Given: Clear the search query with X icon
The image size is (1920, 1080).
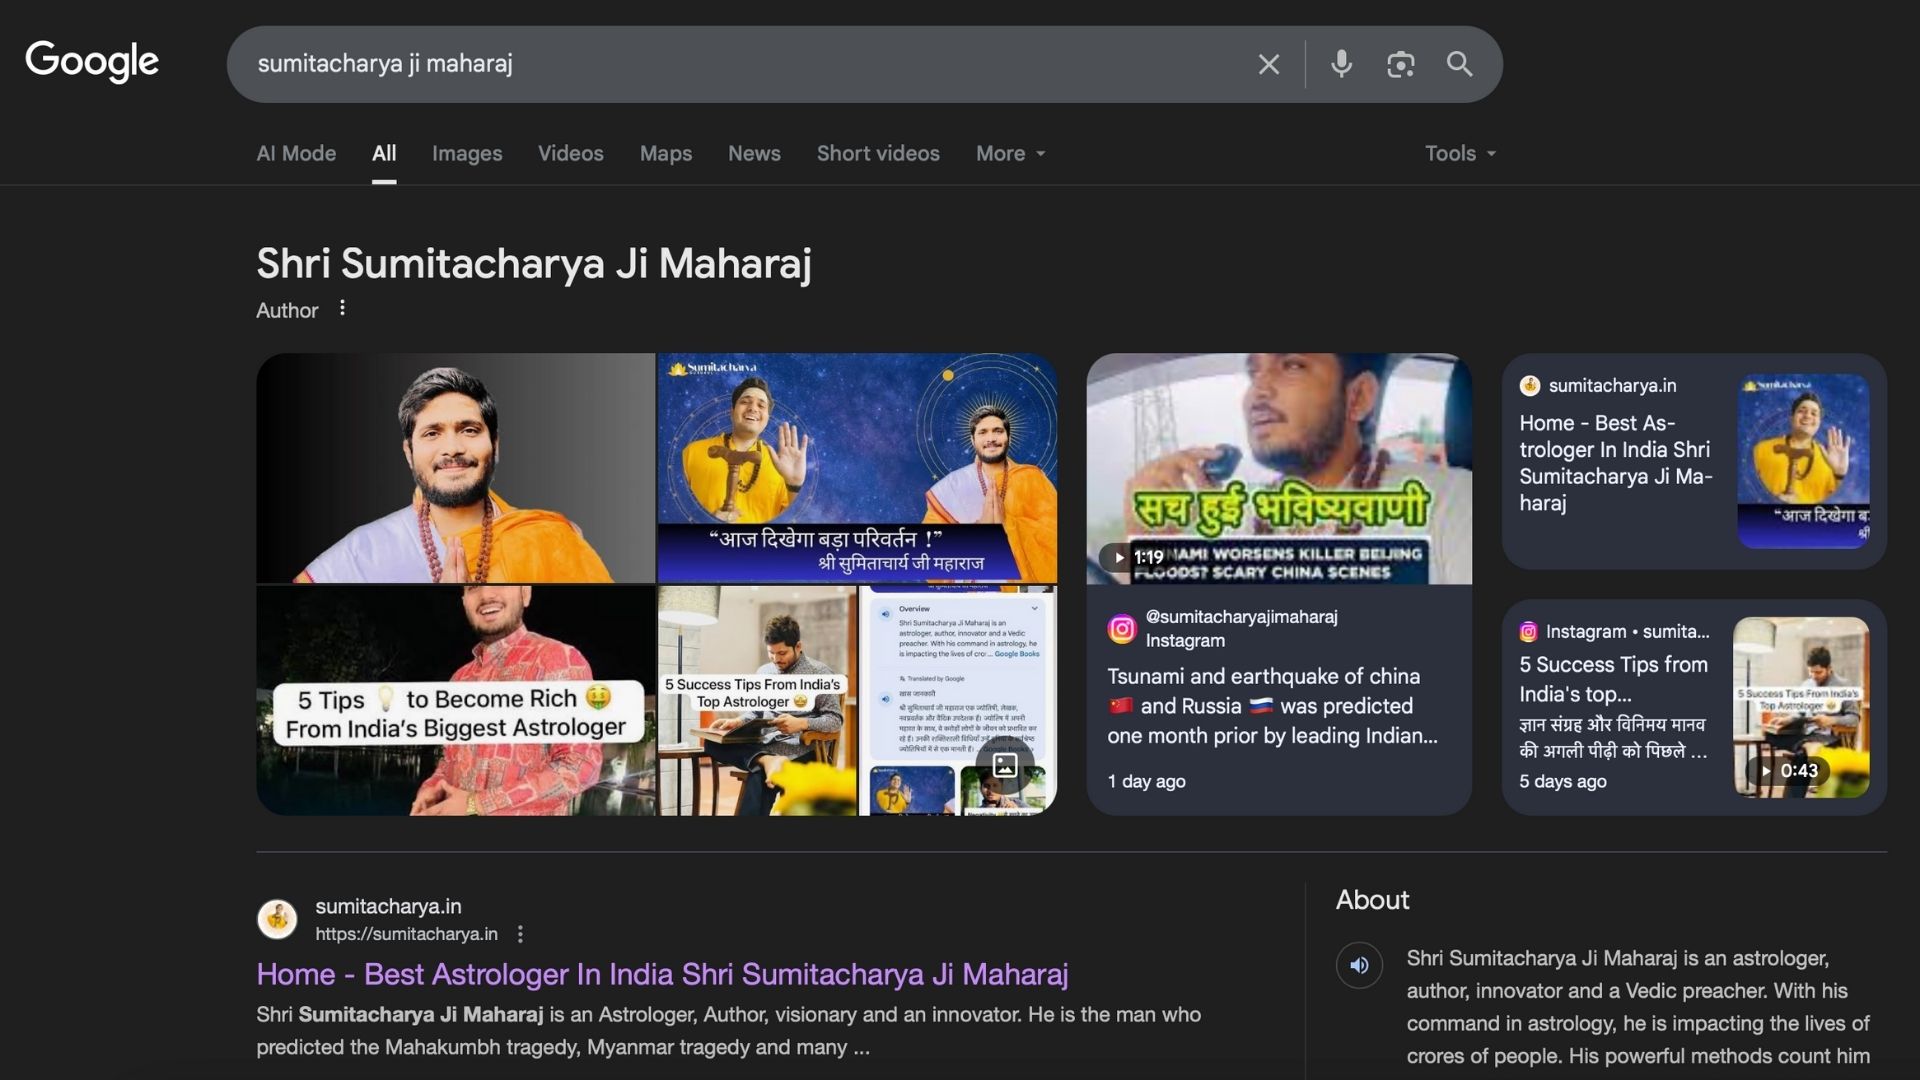Looking at the screenshot, I should pyautogui.click(x=1268, y=65).
